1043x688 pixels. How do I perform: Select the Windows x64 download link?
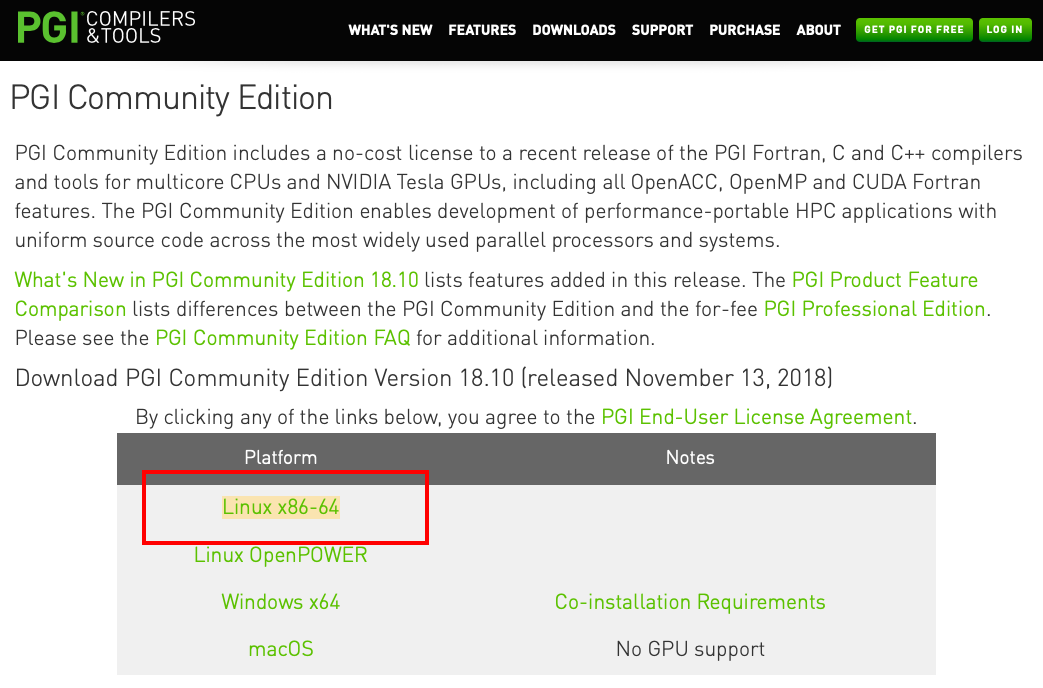pos(281,602)
